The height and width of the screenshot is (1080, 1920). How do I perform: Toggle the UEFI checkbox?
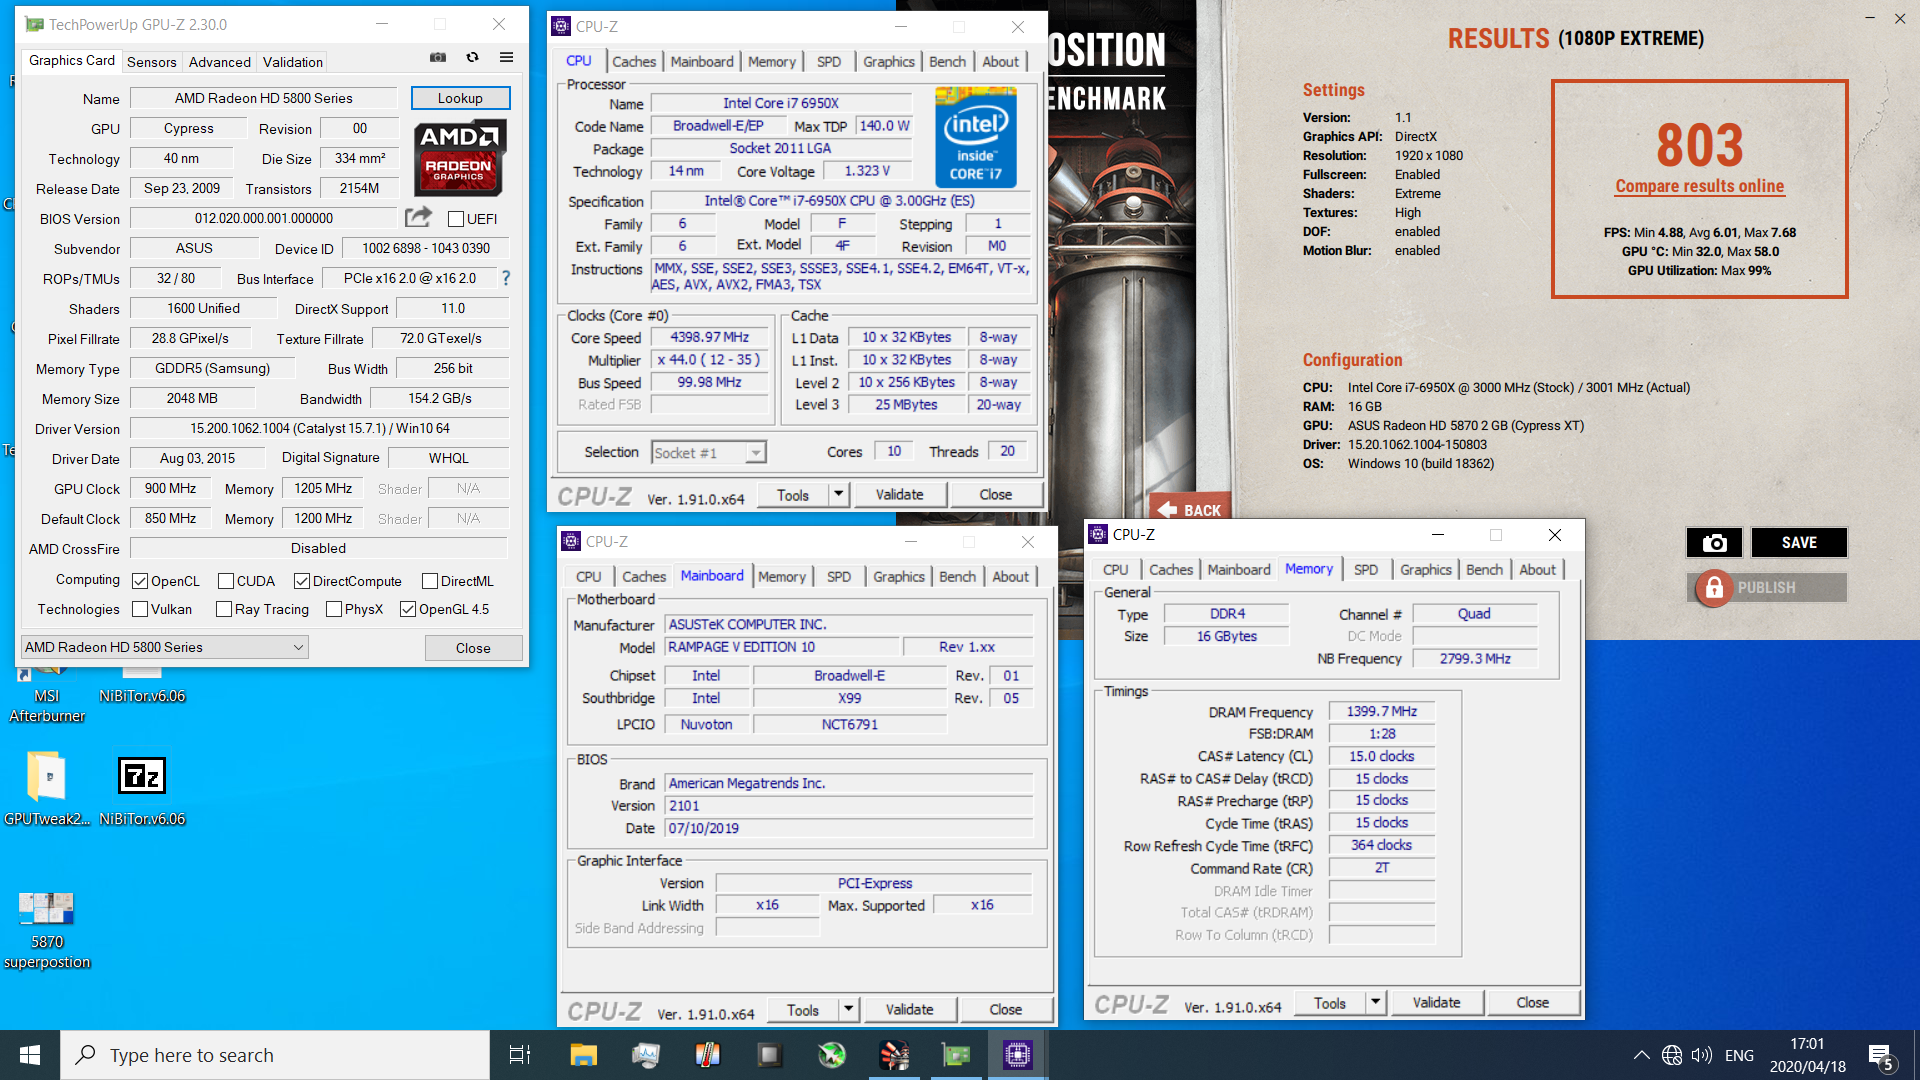point(456,219)
